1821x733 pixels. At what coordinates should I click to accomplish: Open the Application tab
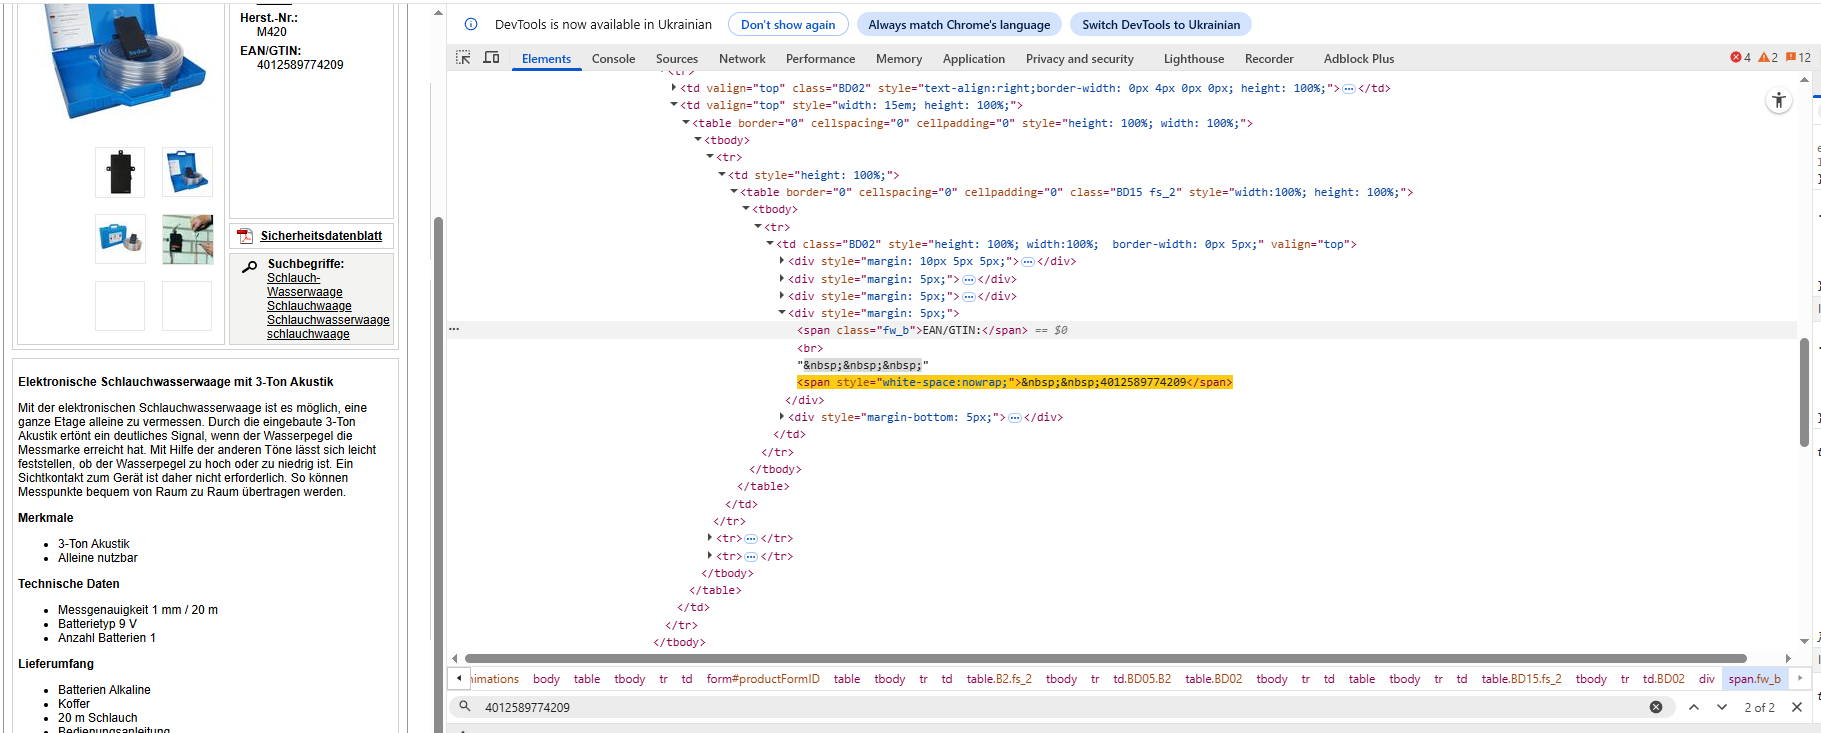(x=974, y=59)
